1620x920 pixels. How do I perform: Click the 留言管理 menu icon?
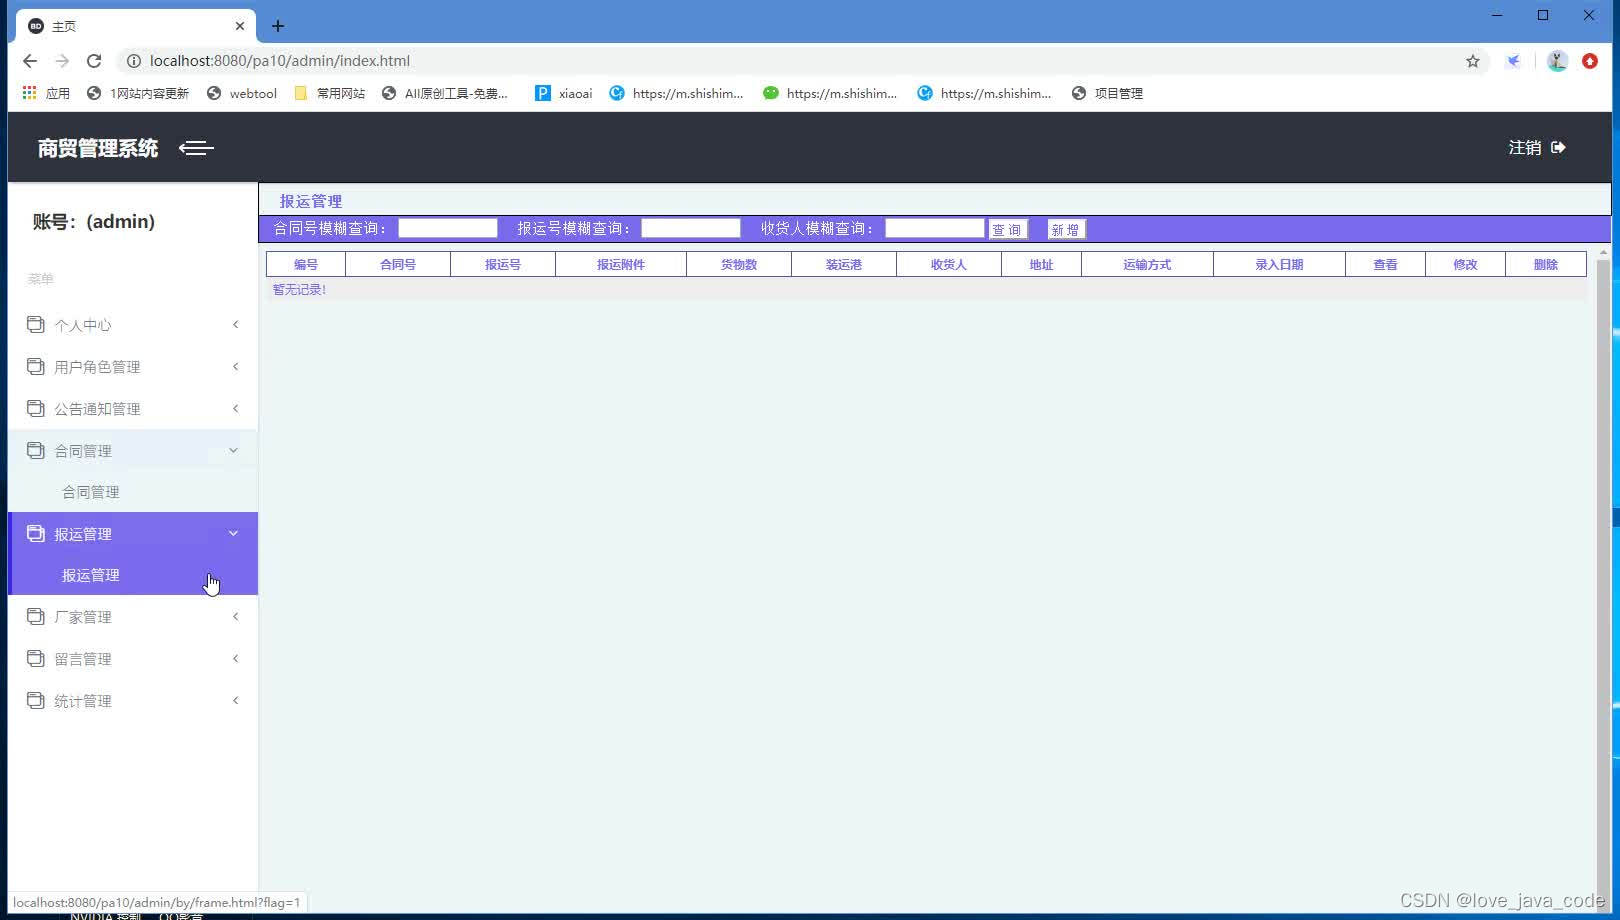pyautogui.click(x=36, y=658)
